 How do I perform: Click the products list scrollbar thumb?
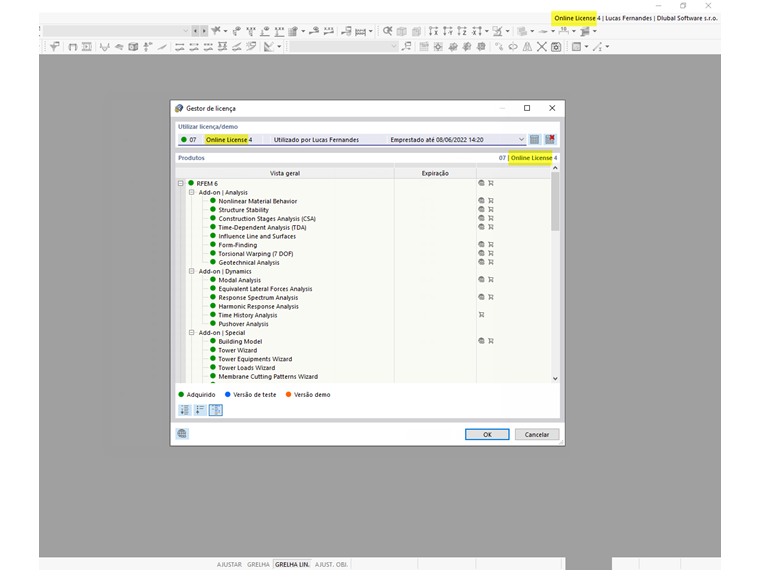(x=555, y=202)
